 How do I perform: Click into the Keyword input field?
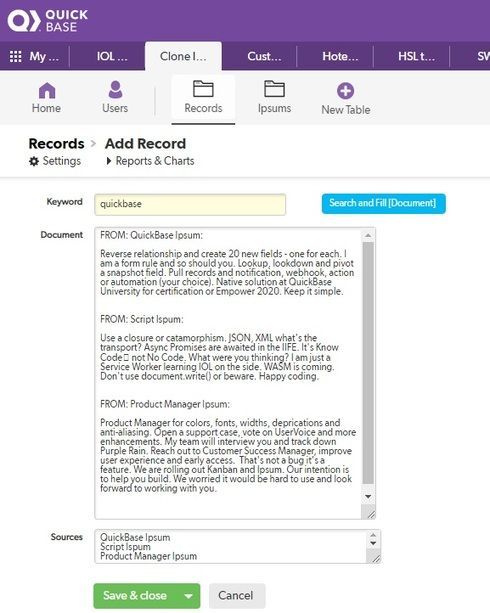pos(190,204)
